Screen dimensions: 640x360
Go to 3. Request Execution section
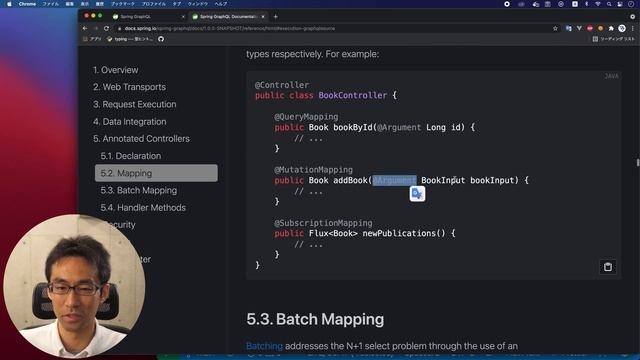135,104
